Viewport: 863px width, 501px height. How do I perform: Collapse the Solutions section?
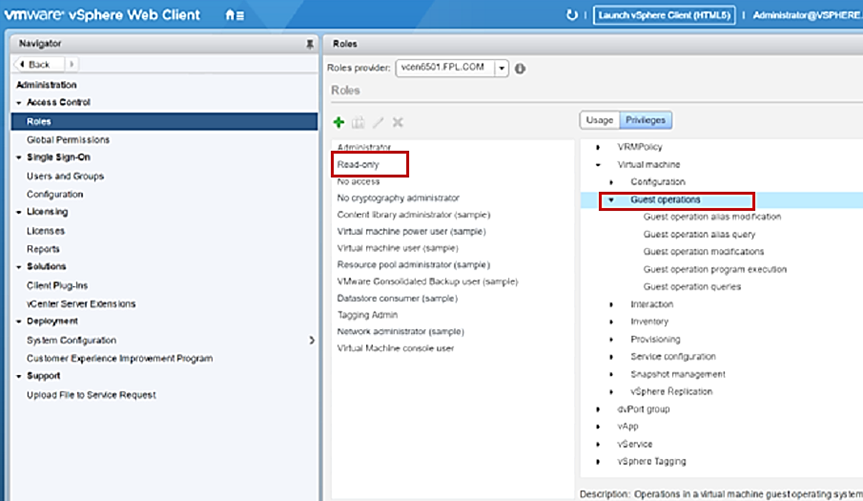19,267
